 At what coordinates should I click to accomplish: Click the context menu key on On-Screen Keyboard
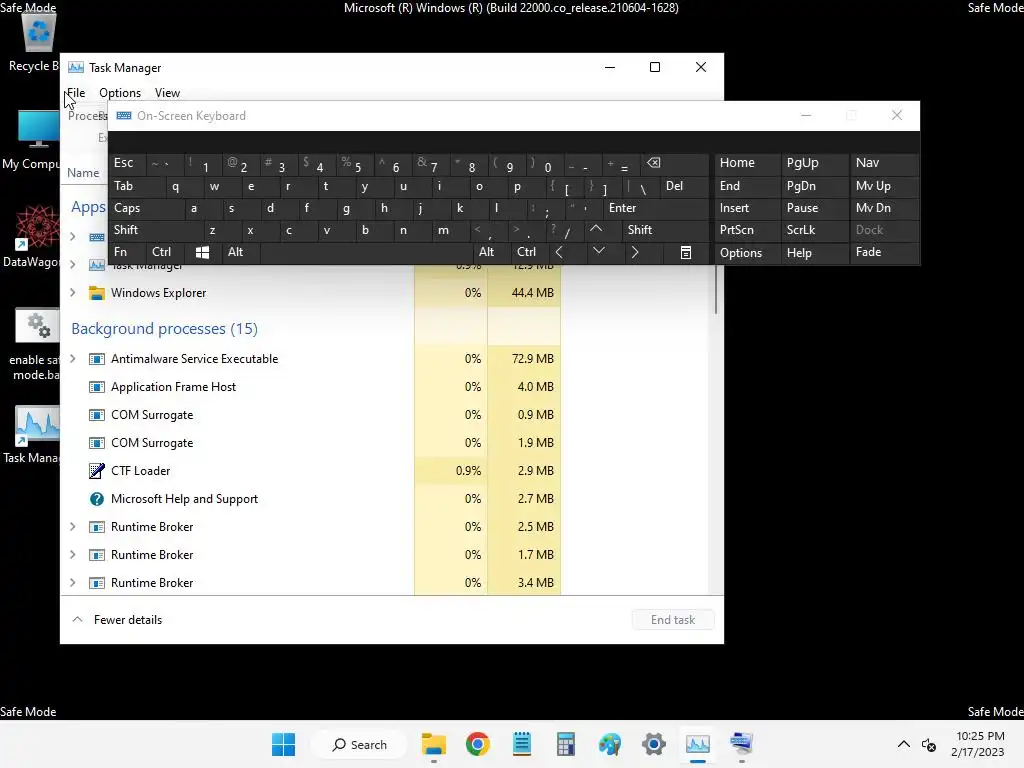[x=686, y=252]
